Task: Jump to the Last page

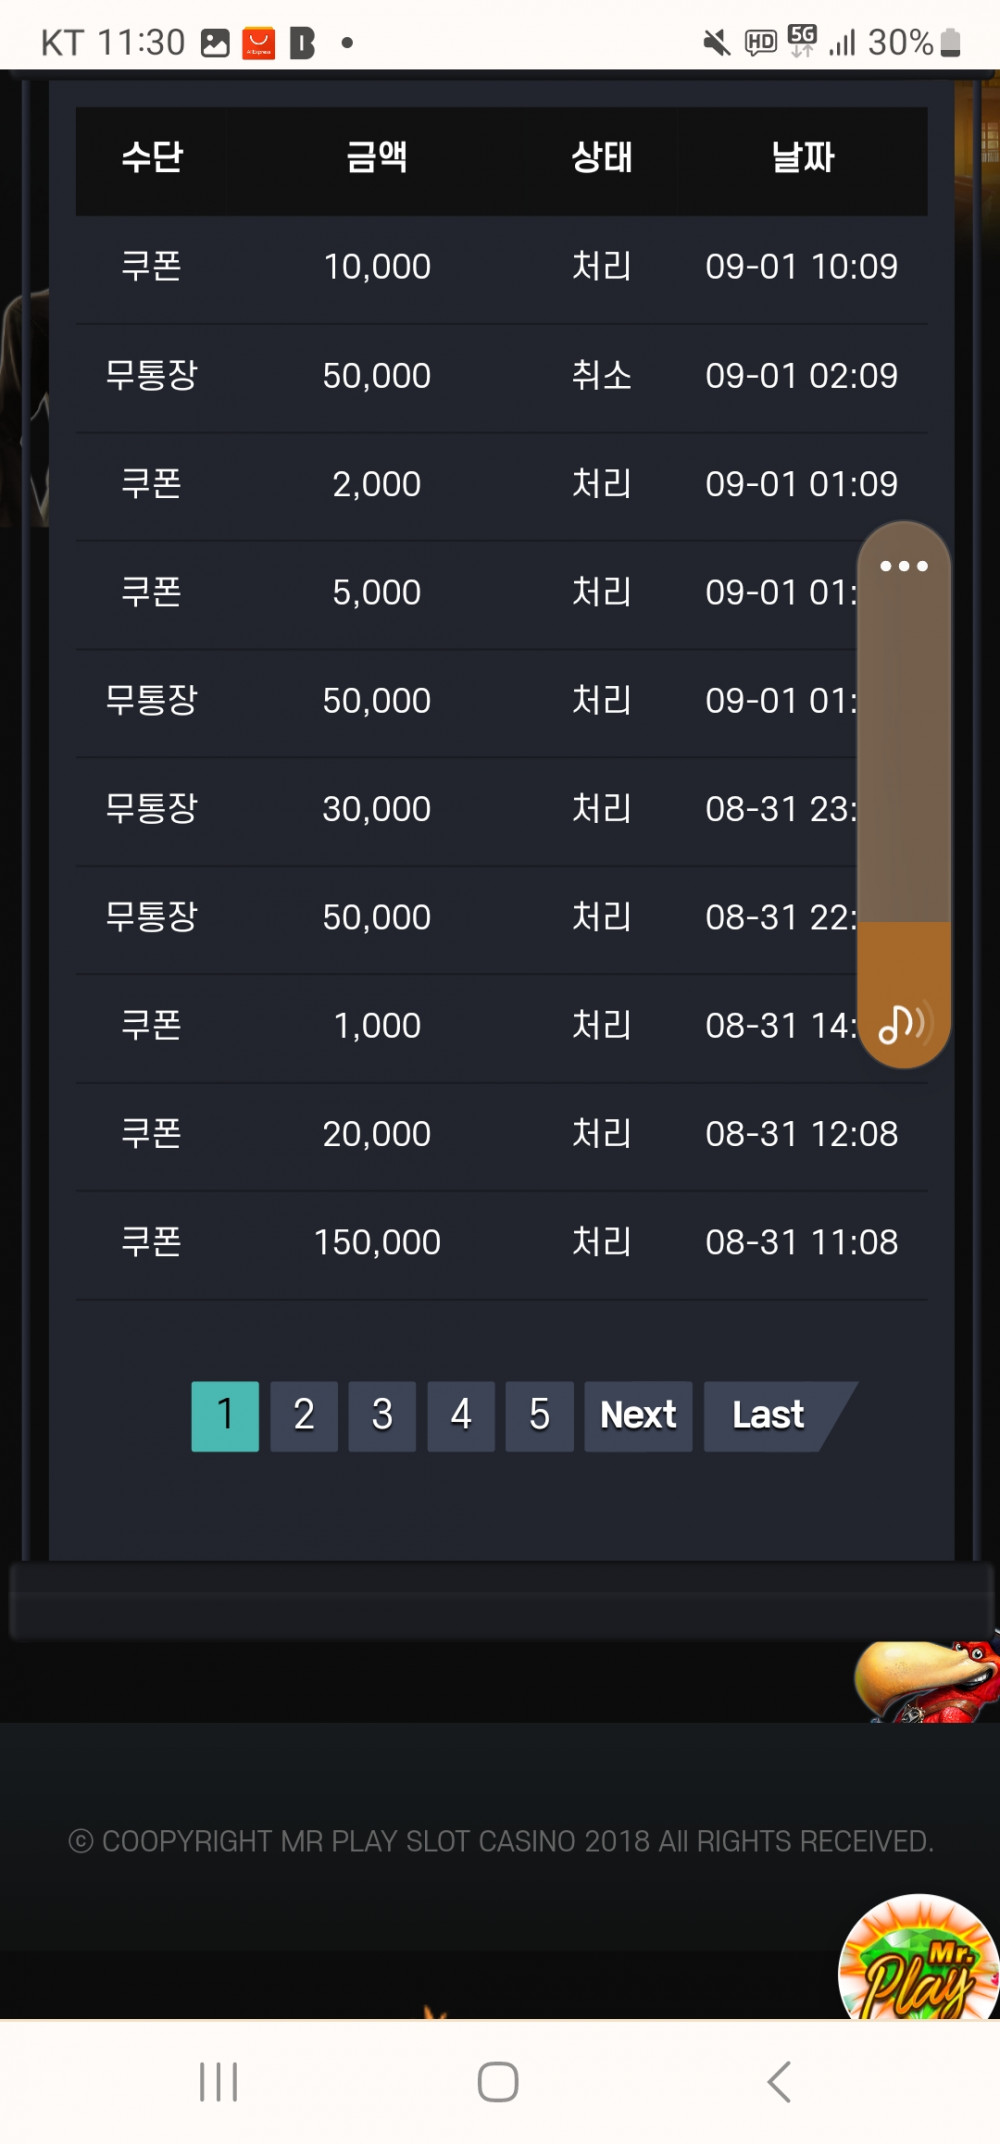Action: pyautogui.click(x=770, y=1416)
